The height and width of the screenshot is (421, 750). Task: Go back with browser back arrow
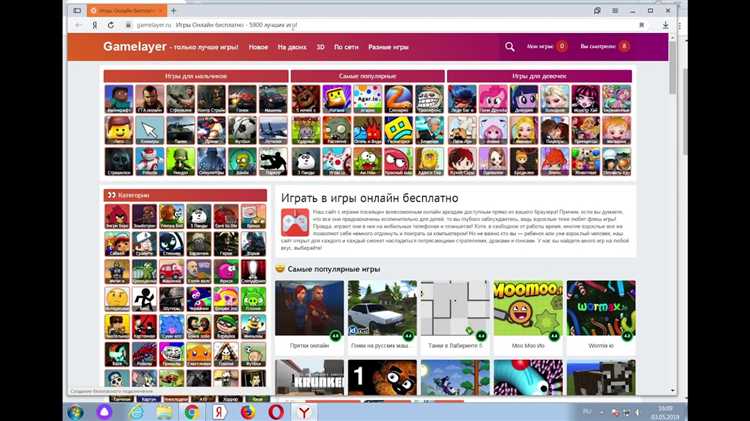click(x=78, y=25)
